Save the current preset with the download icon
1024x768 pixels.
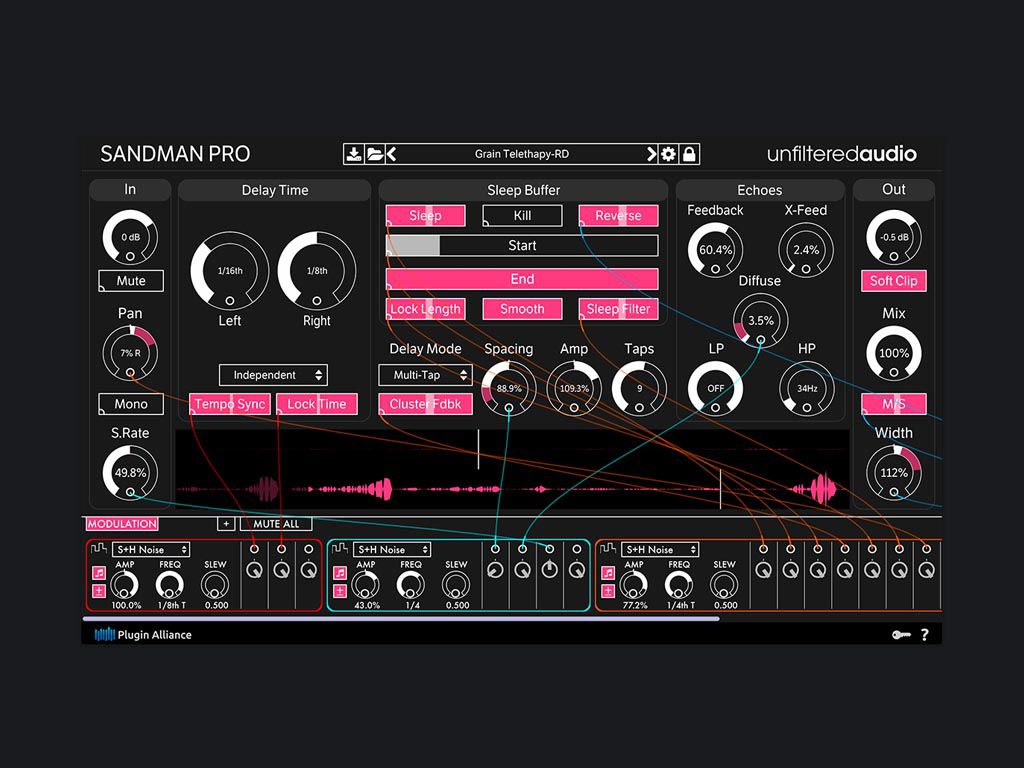pyautogui.click(x=353, y=154)
